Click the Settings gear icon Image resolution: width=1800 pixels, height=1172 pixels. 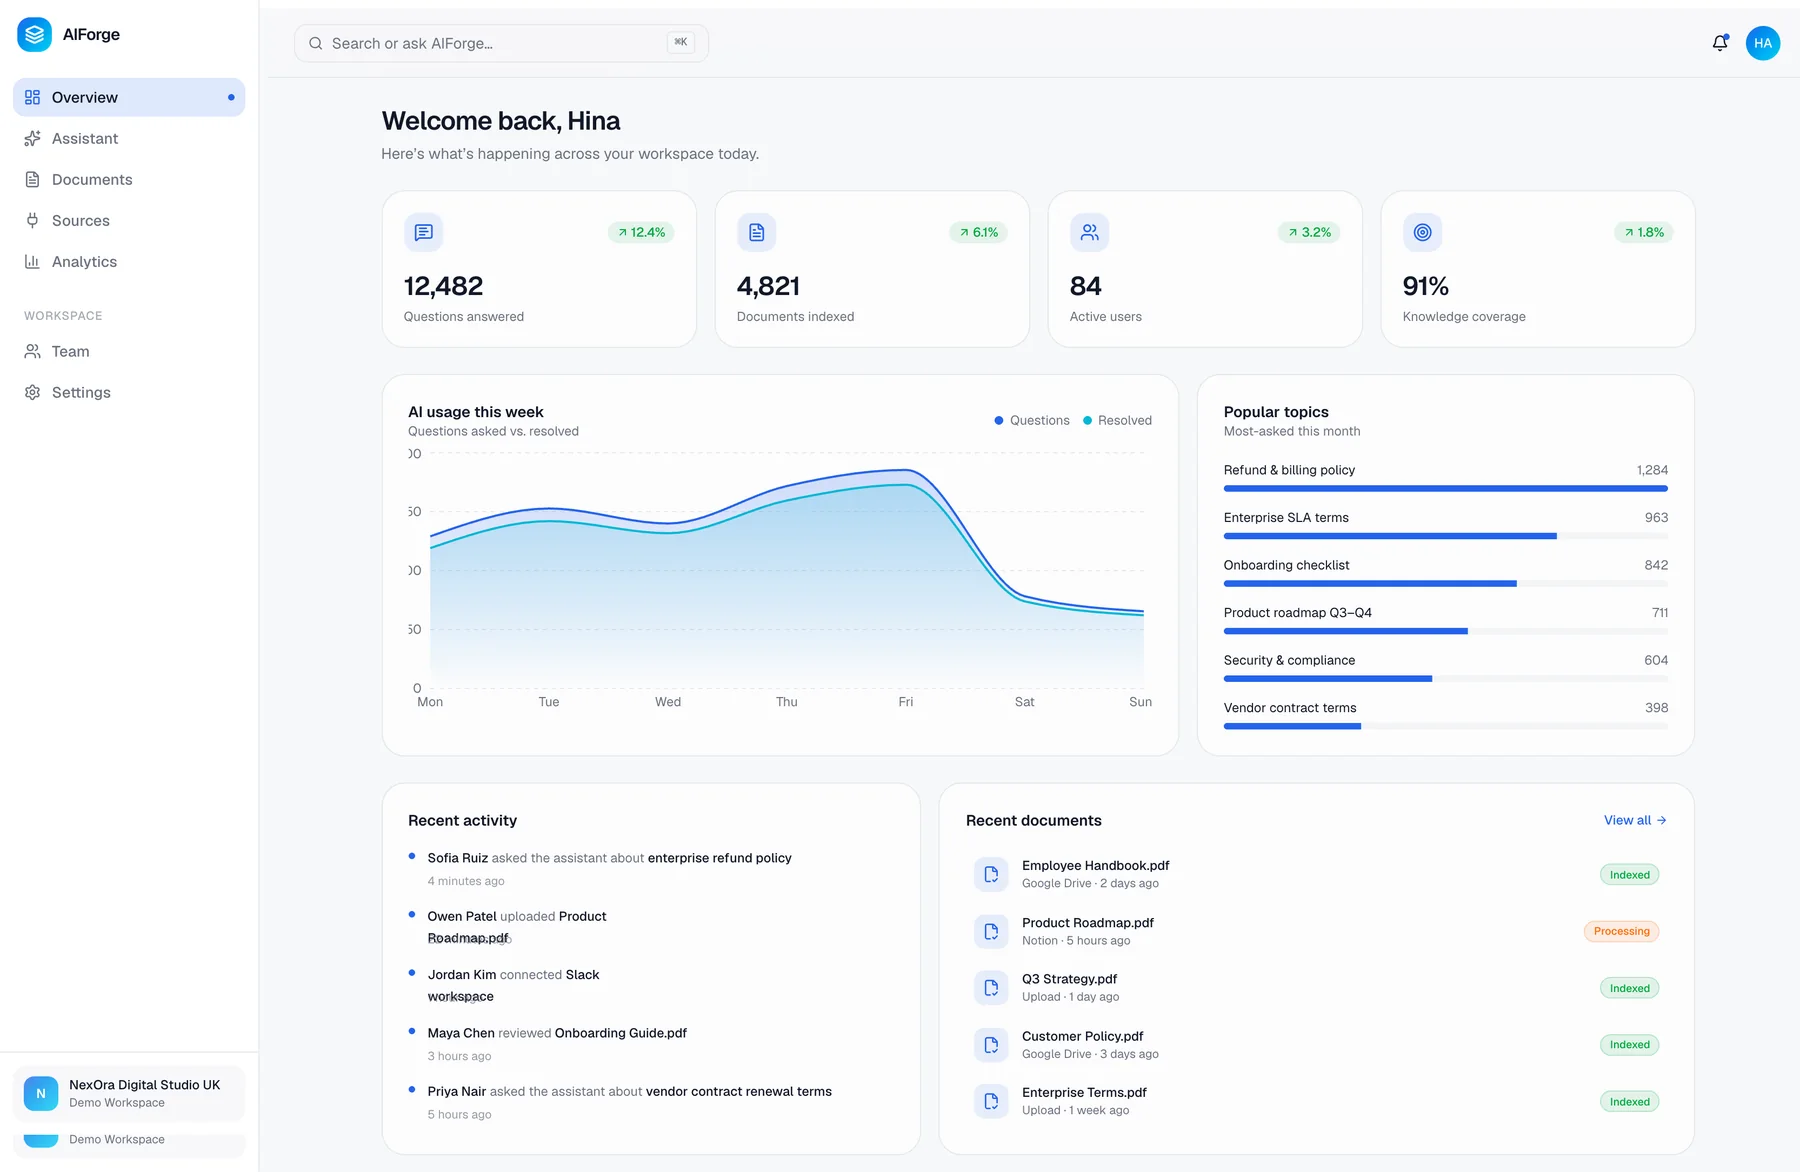pos(33,392)
